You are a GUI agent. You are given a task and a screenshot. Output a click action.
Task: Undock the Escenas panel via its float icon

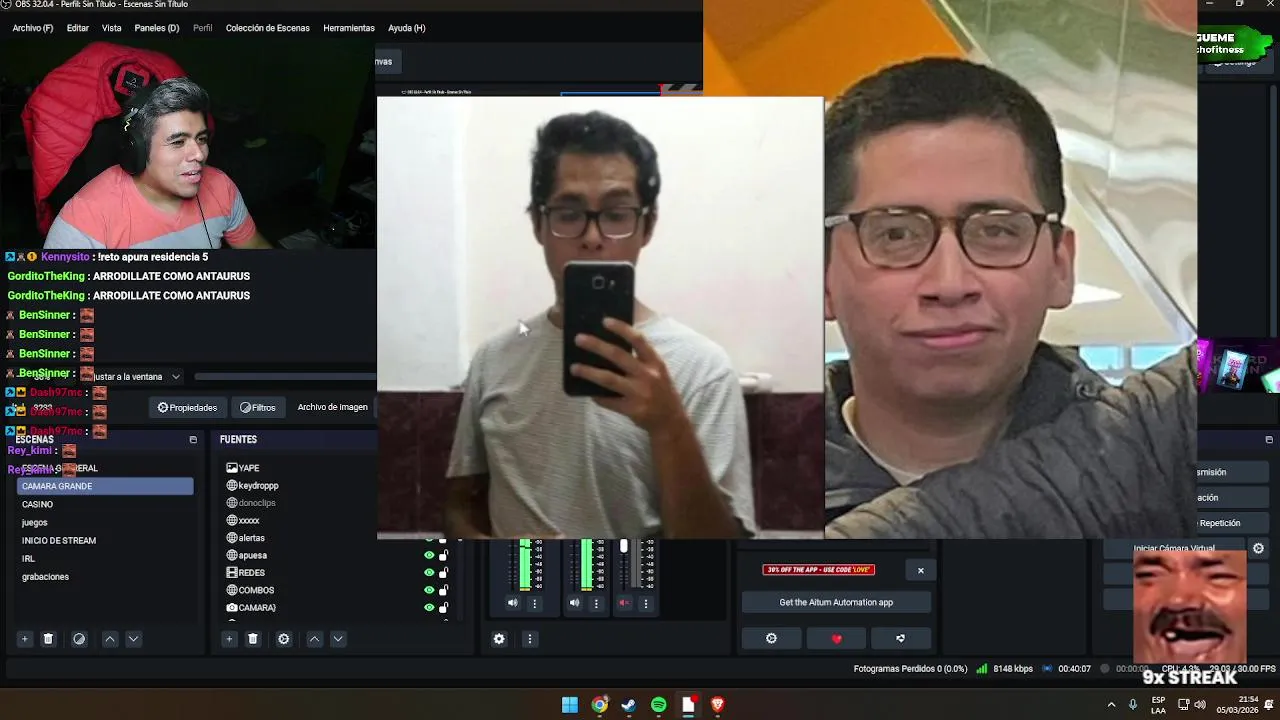[x=193, y=439]
